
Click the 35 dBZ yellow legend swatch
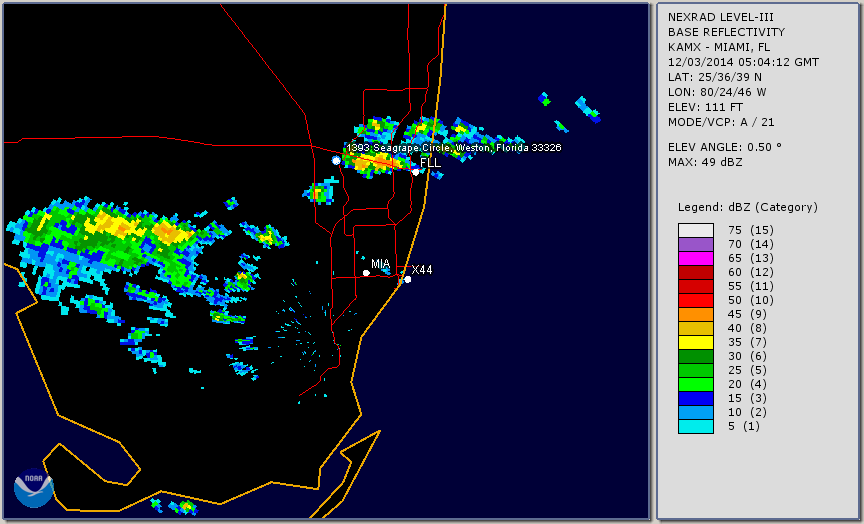695,342
